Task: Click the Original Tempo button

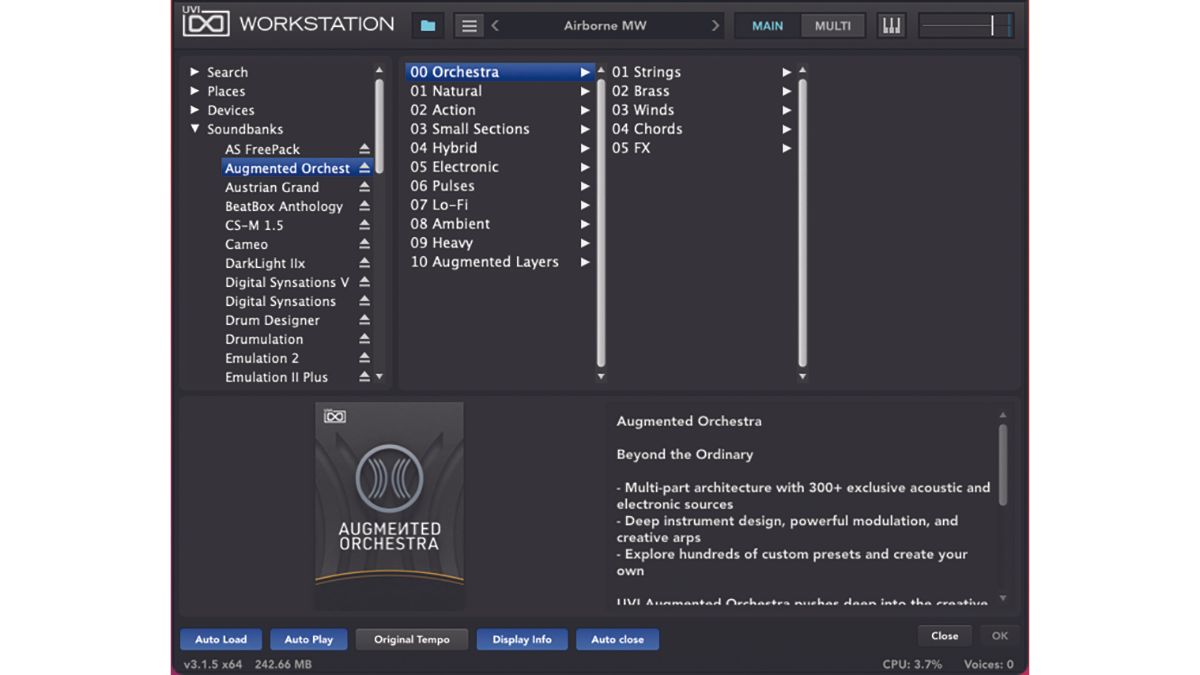Action: pyautogui.click(x=411, y=639)
